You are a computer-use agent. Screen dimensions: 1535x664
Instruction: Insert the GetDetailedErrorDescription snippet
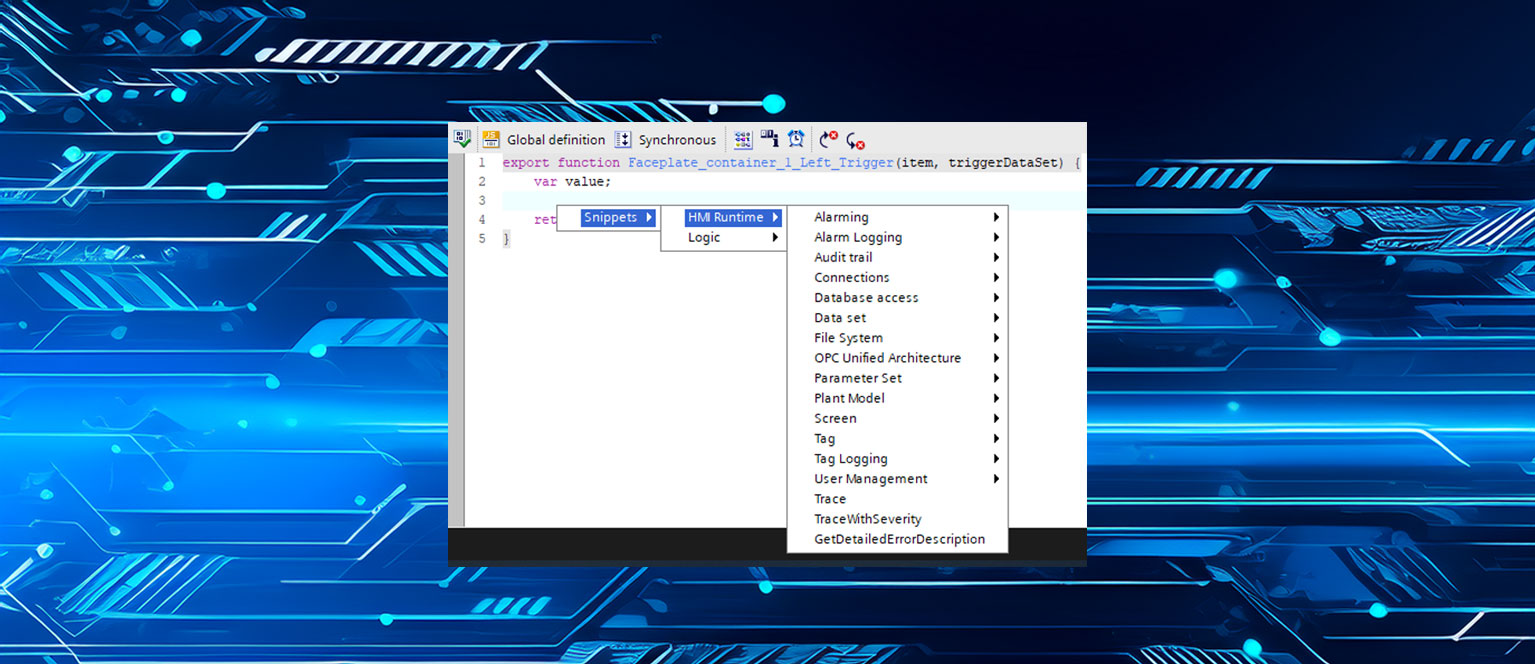(x=898, y=539)
